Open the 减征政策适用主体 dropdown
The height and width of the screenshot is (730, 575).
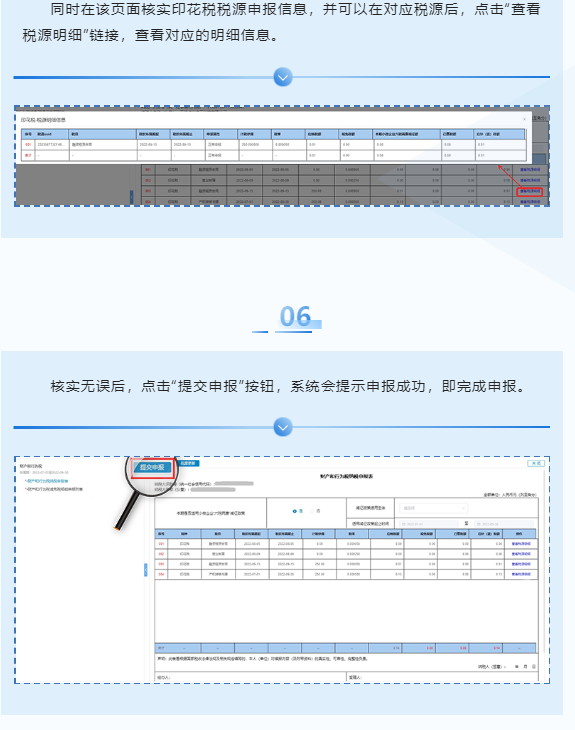(433, 508)
